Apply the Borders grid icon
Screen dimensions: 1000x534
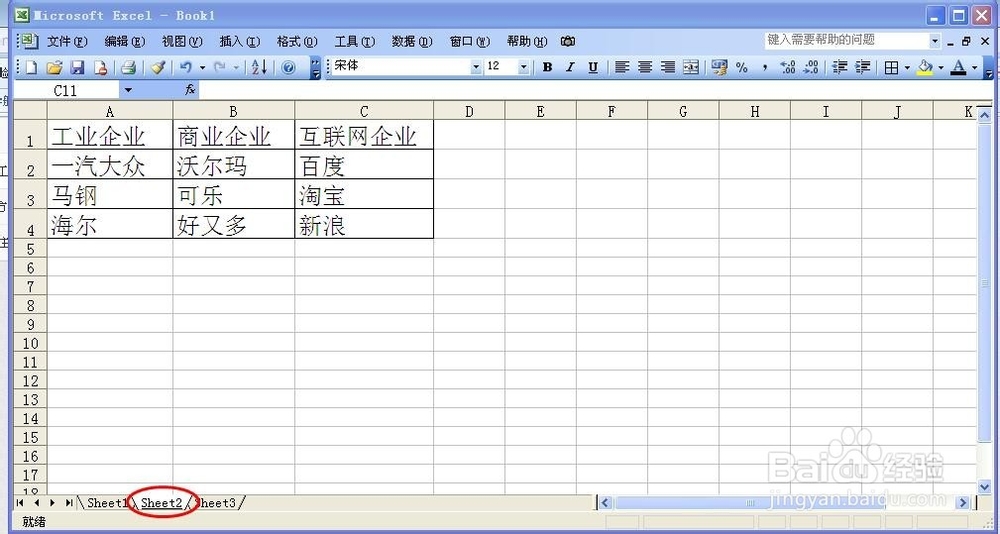click(892, 67)
